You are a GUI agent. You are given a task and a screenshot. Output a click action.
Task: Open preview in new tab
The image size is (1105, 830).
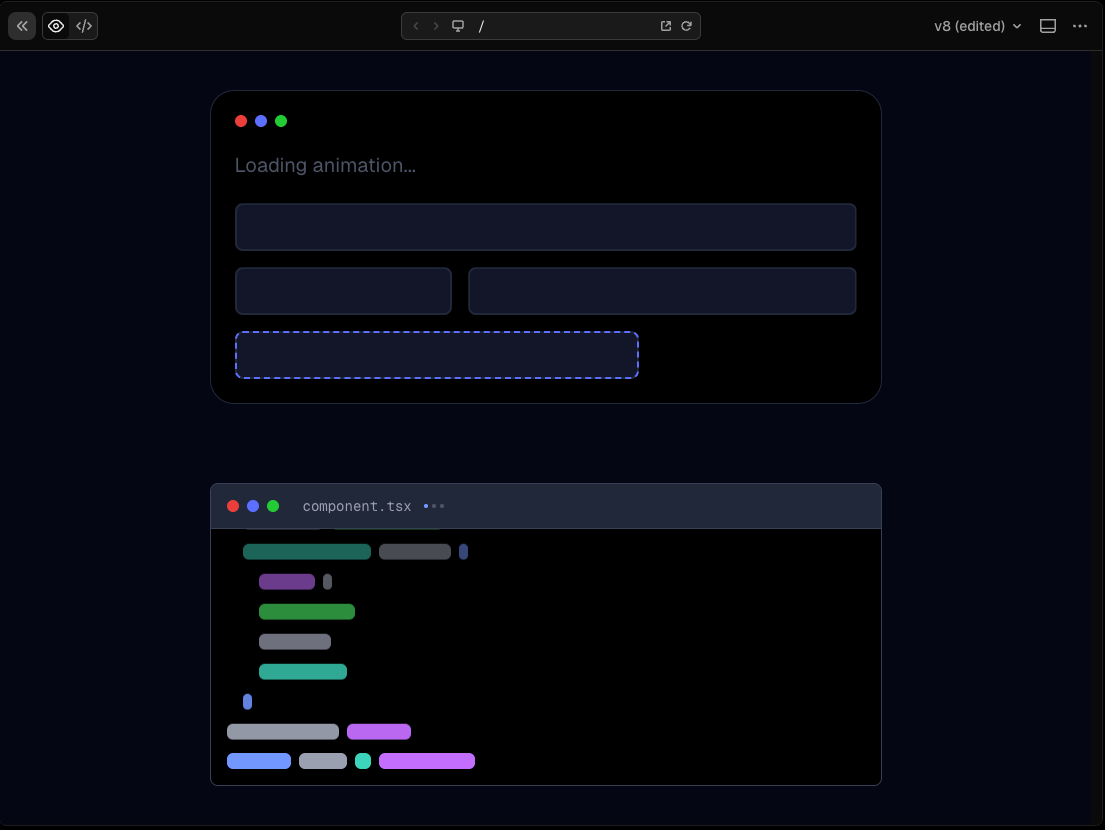[x=666, y=26]
